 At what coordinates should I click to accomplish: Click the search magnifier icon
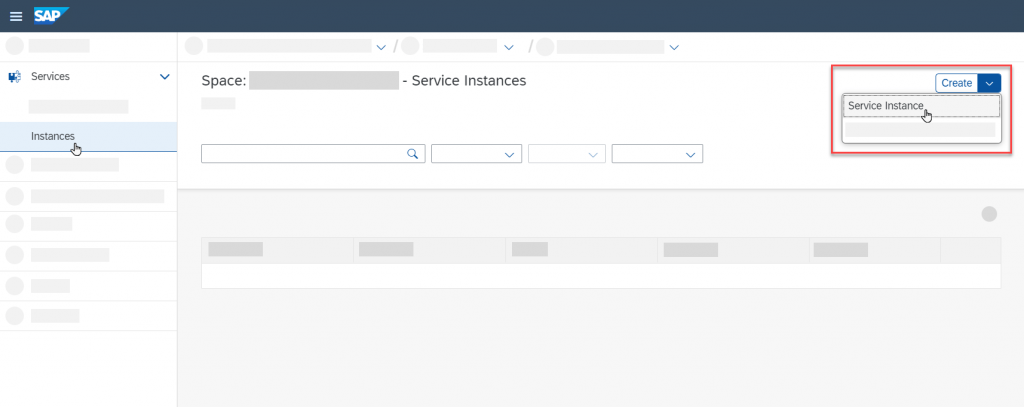(x=412, y=154)
